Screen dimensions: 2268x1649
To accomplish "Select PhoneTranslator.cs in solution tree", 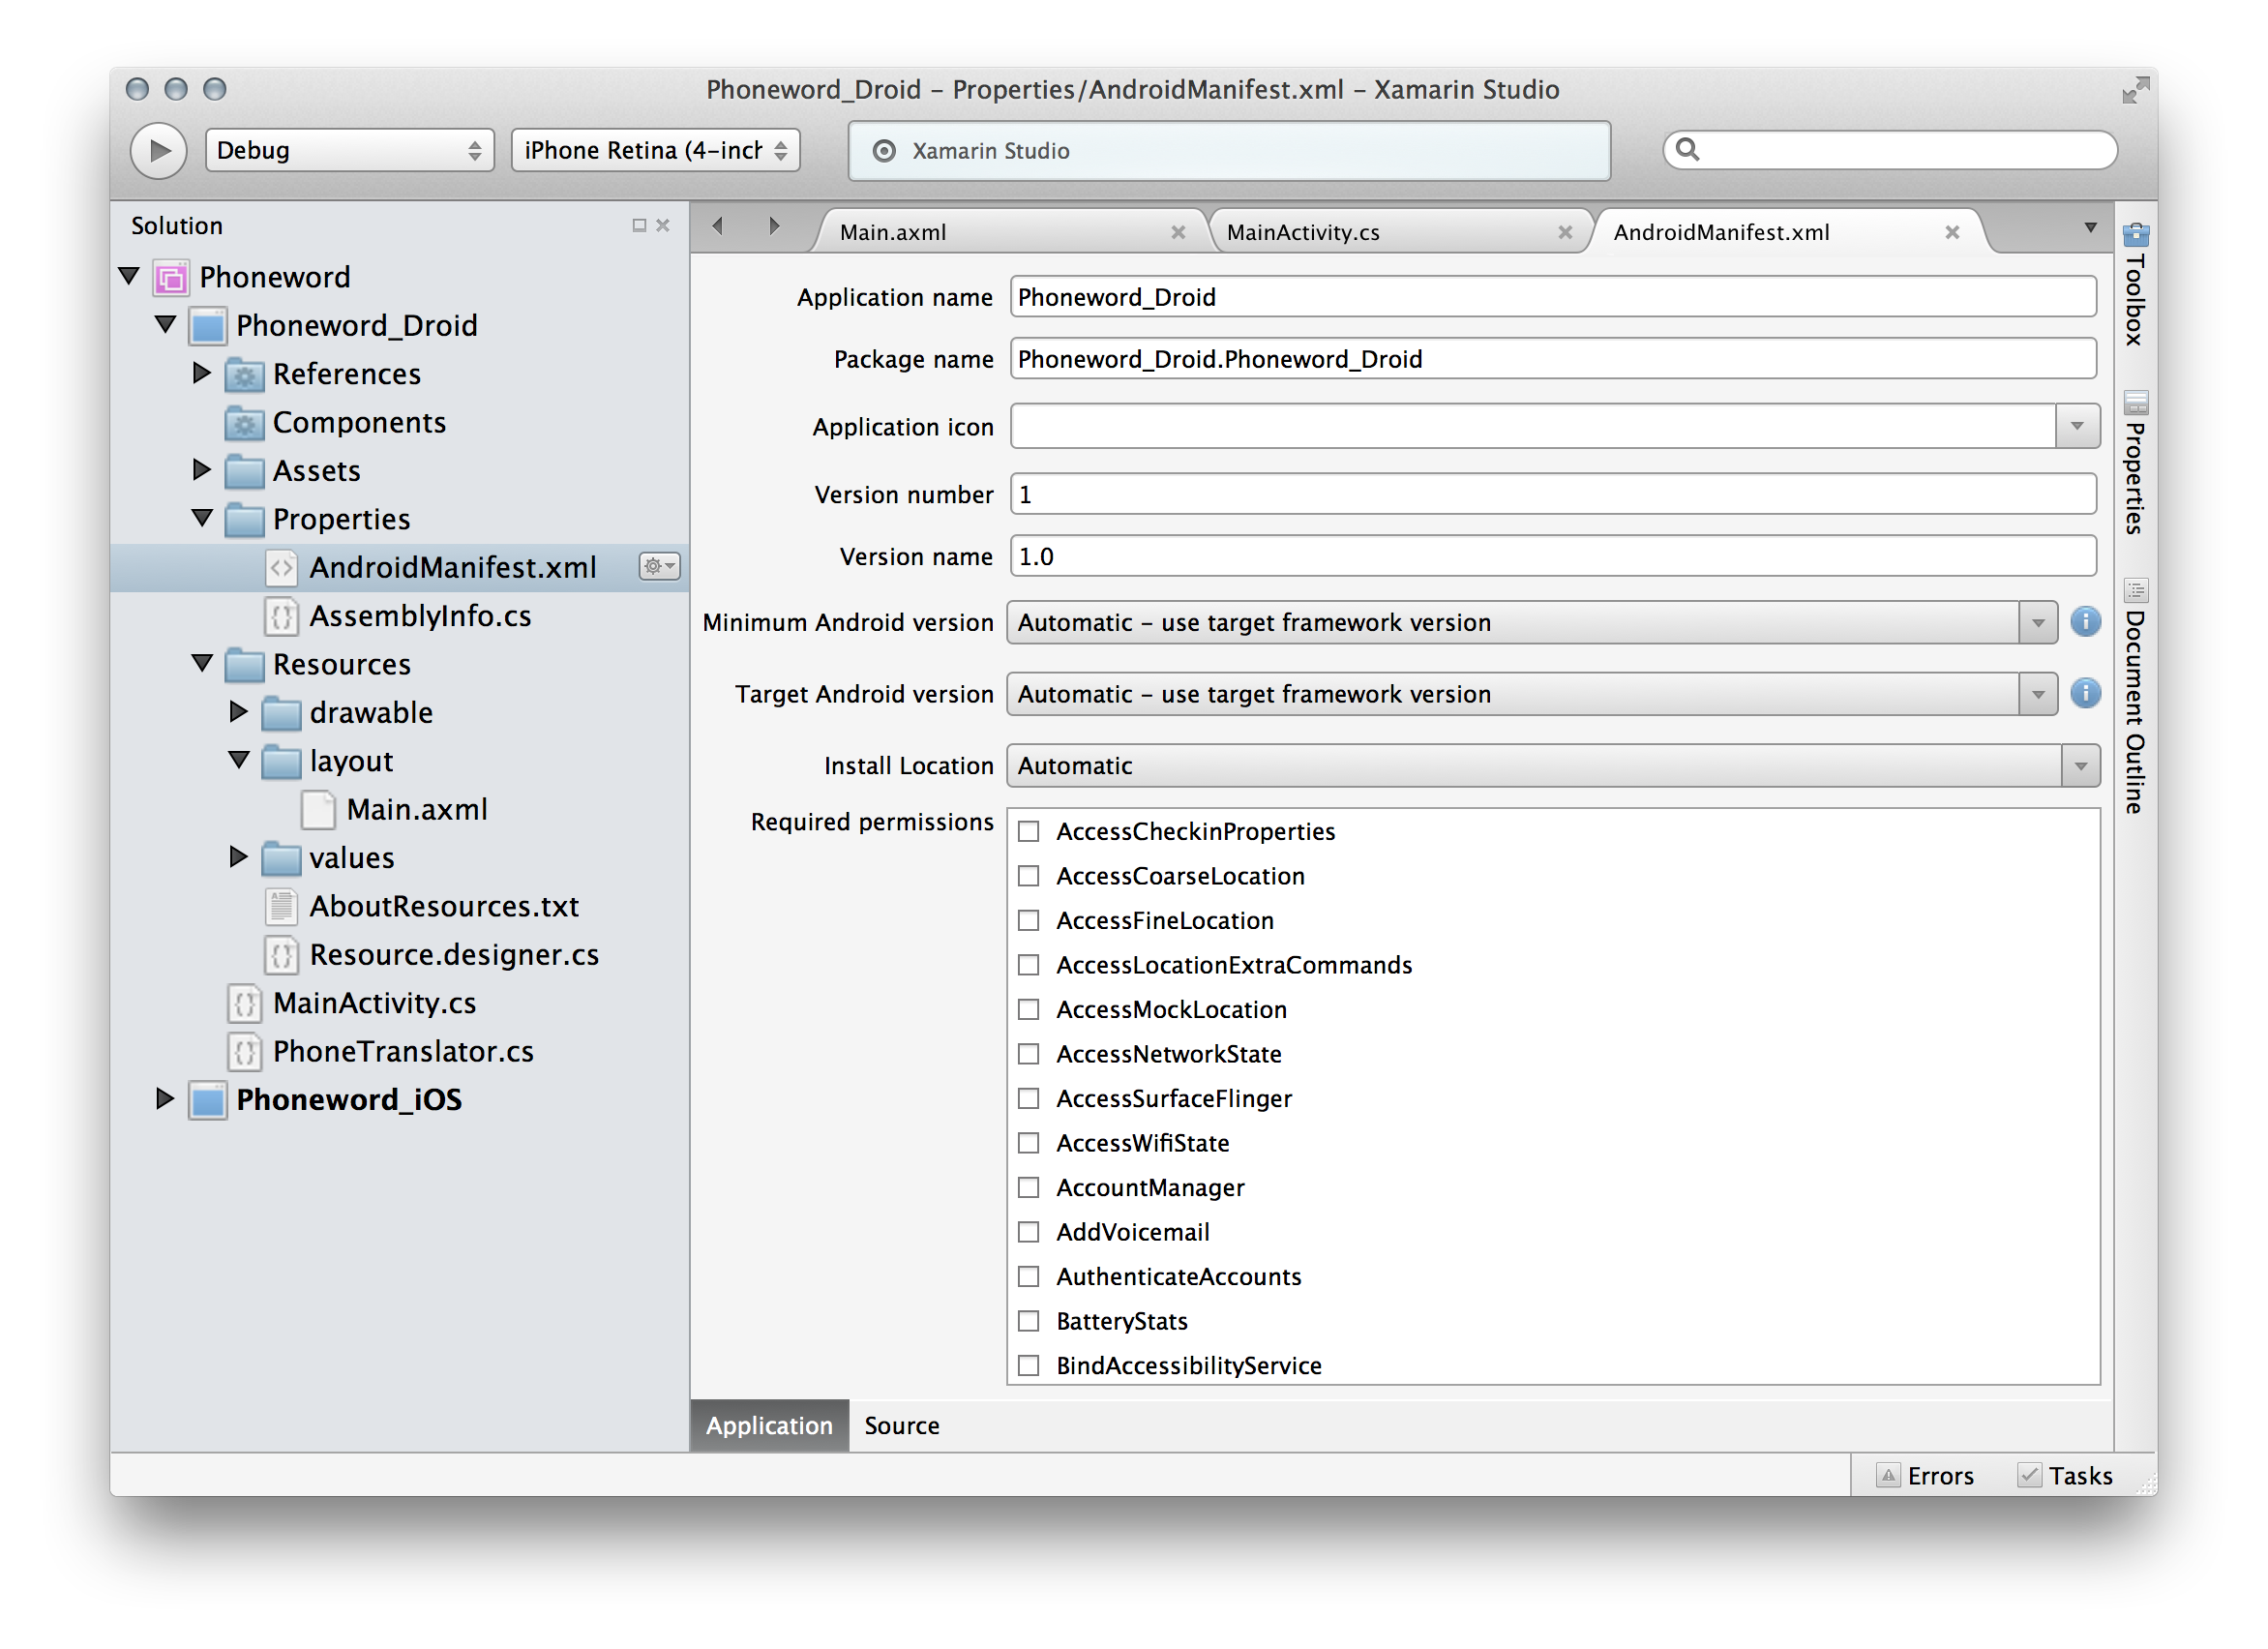I will pos(402,1051).
